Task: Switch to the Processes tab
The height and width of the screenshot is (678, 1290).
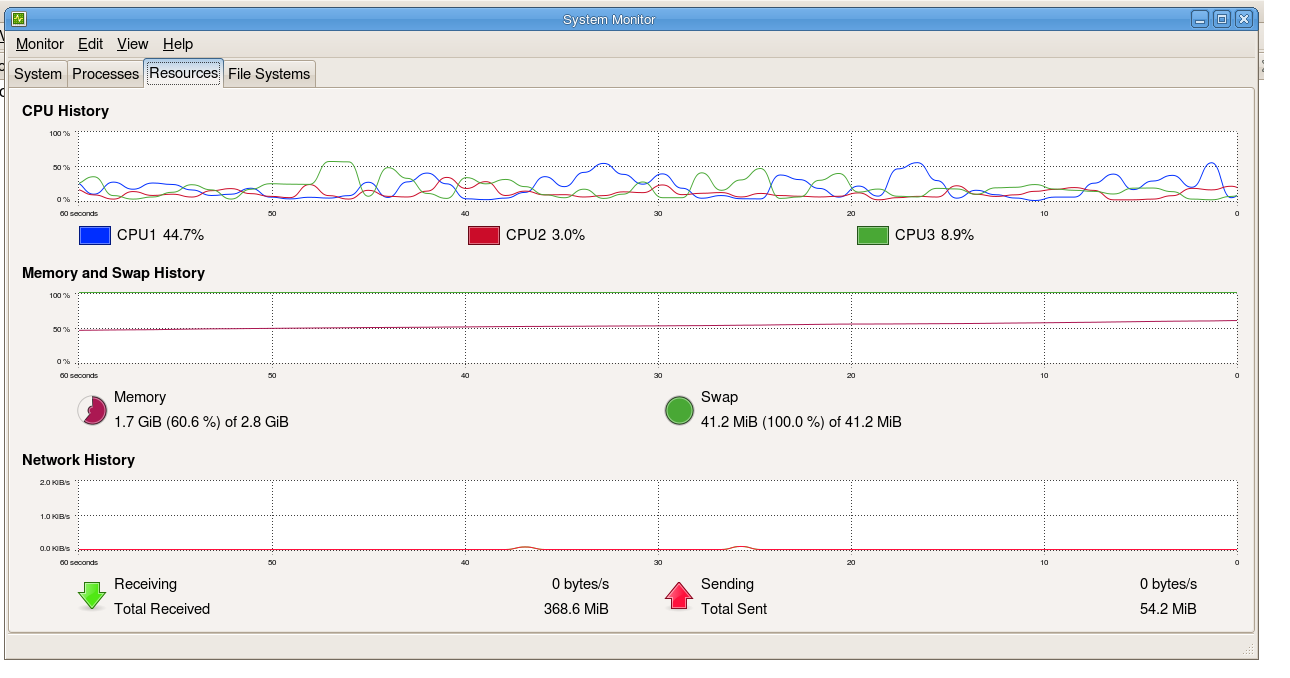Action: (x=105, y=73)
